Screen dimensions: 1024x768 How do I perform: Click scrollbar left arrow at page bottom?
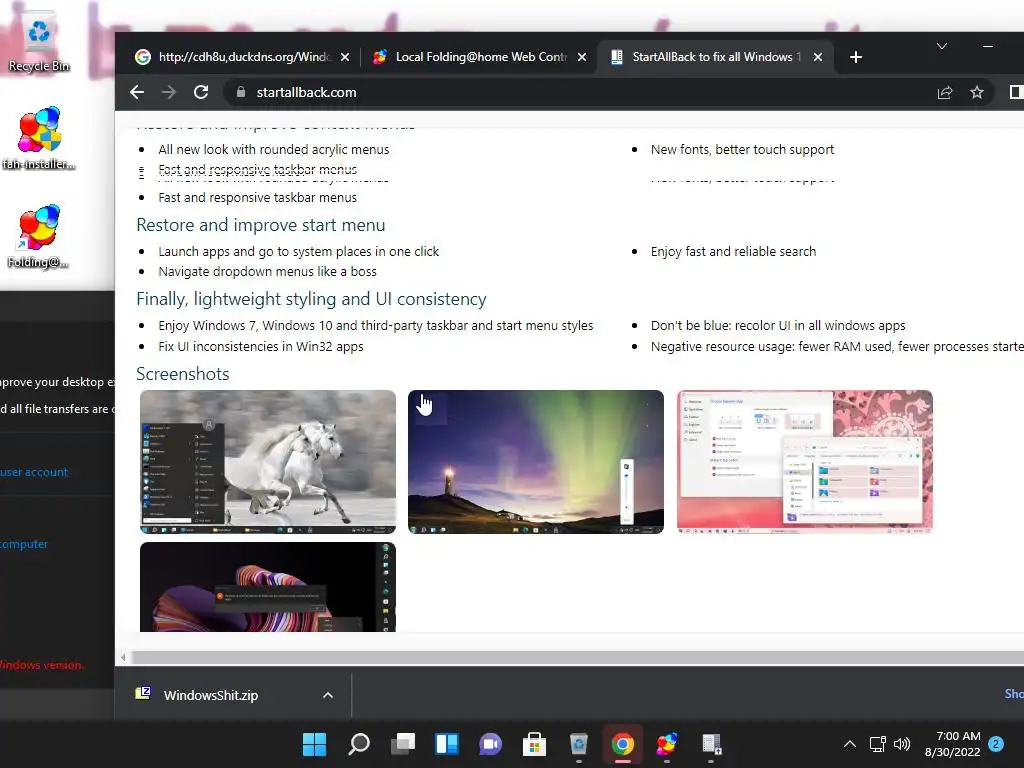coord(123,658)
